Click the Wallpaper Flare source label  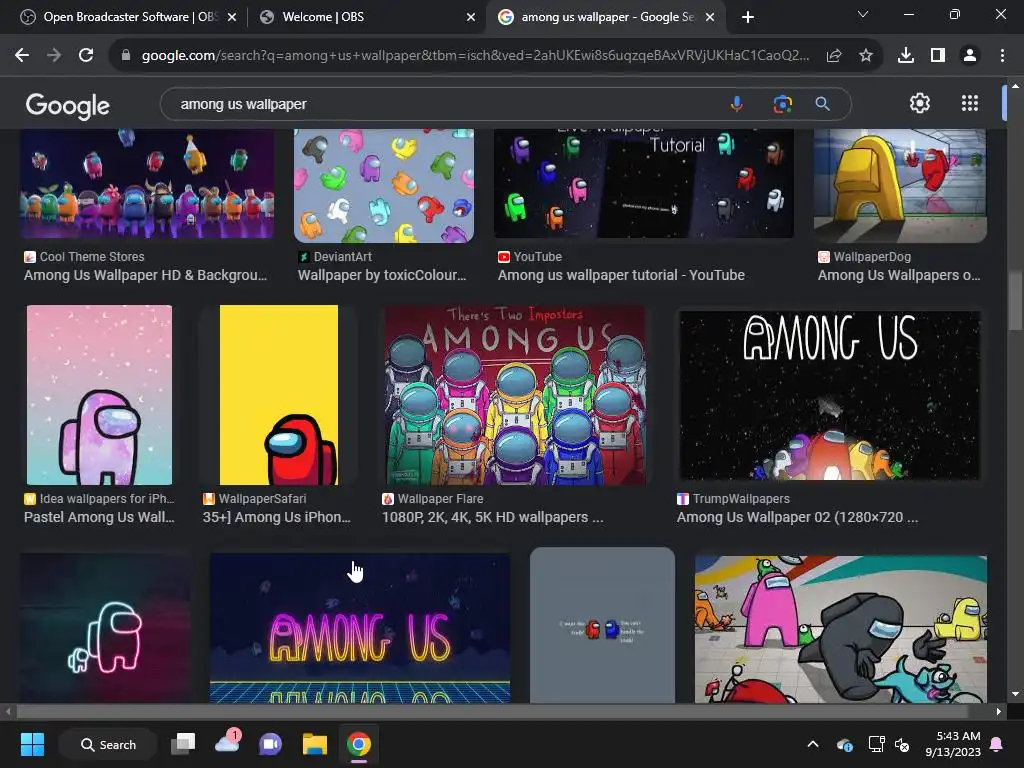click(440, 499)
